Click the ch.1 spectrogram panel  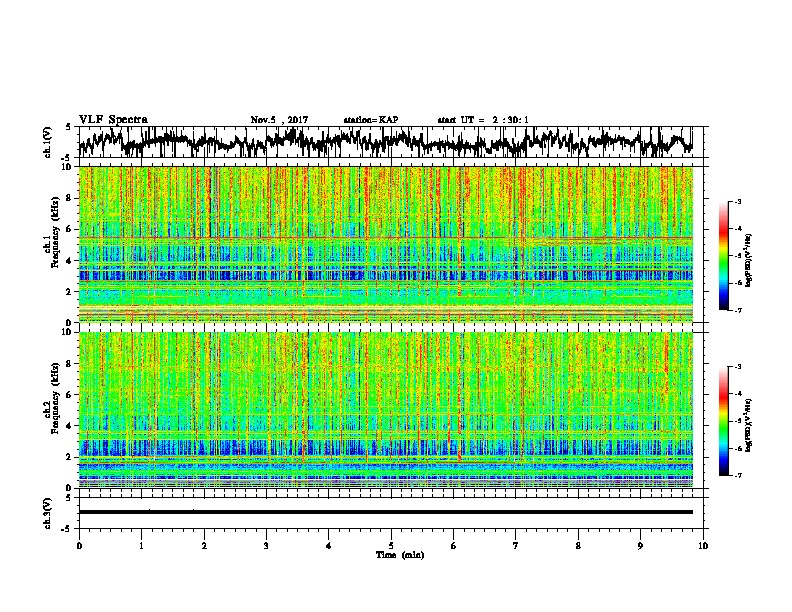pos(386,244)
